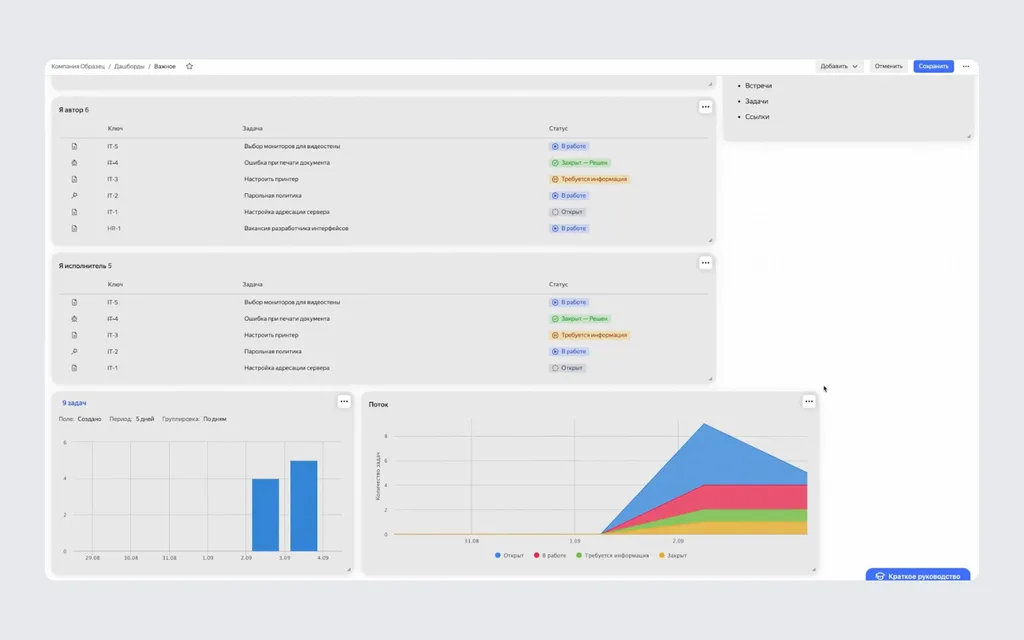
Task: Toggle Открыт series in Поток chart legend
Action: pos(509,555)
